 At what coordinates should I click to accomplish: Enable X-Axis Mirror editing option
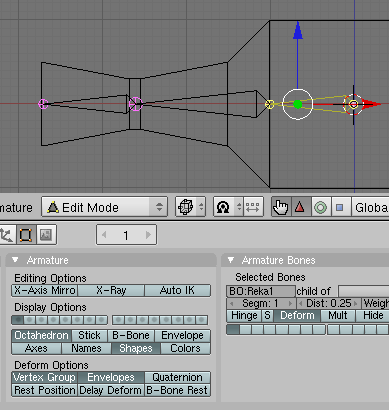tap(45, 290)
